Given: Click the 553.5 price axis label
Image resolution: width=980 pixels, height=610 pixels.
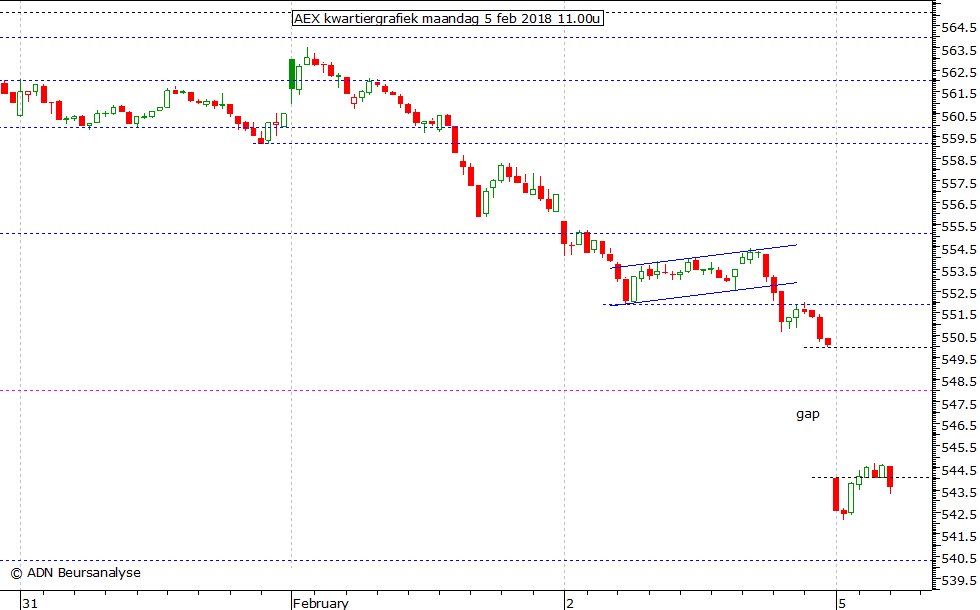Looking at the screenshot, I should 959,272.
